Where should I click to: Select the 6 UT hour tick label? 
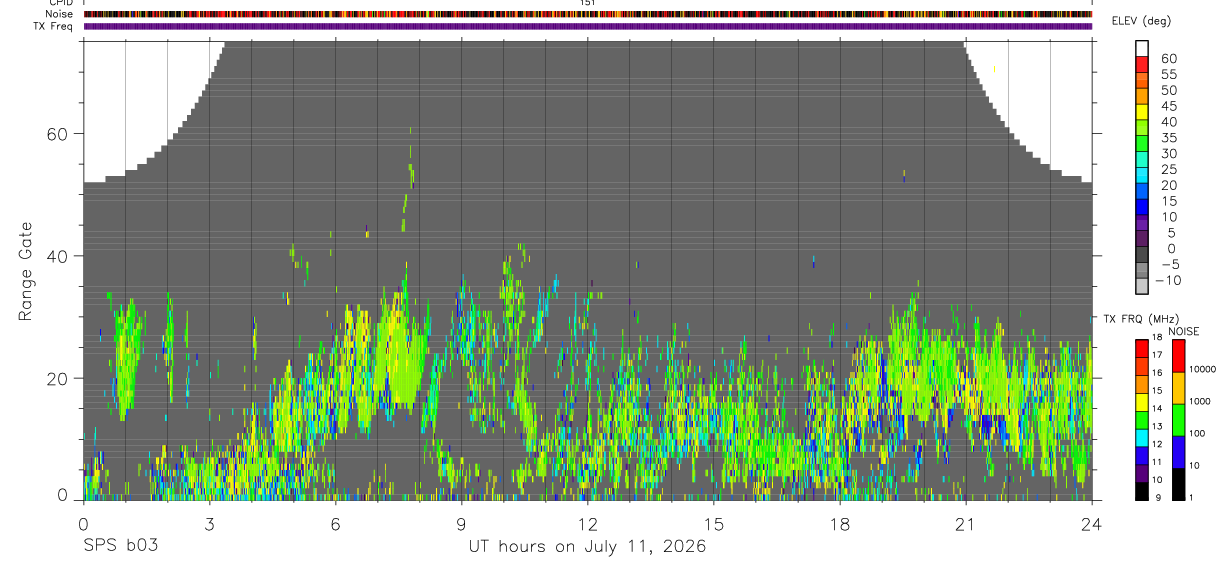point(335,523)
